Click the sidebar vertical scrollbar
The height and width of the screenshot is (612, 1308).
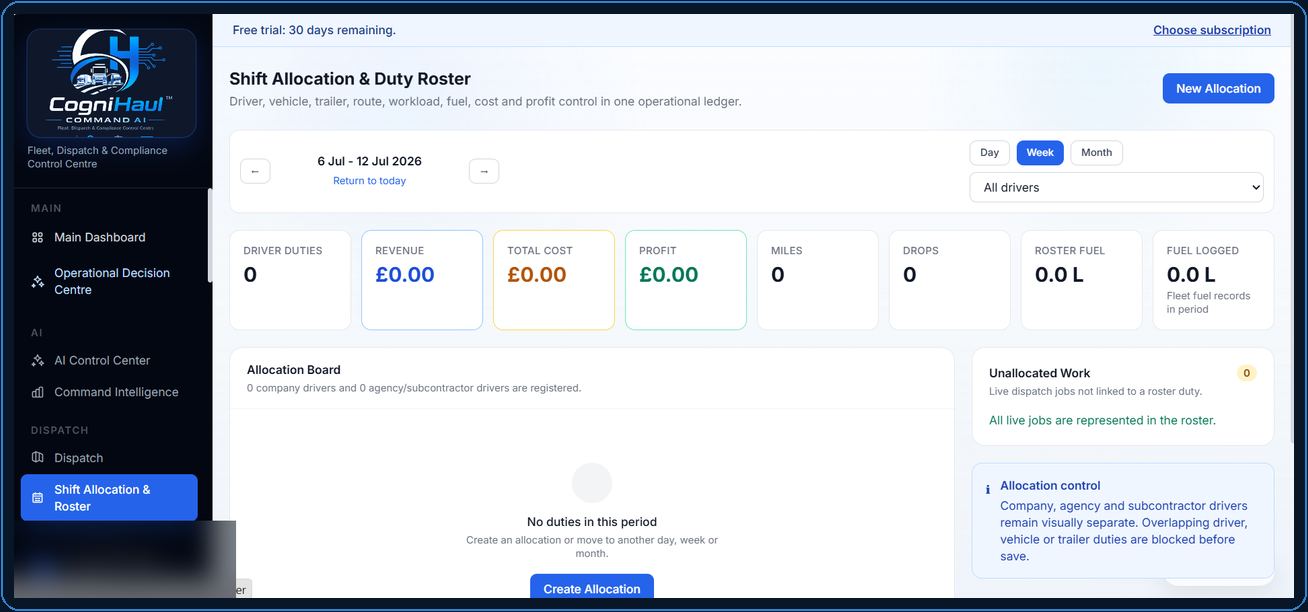[209, 235]
